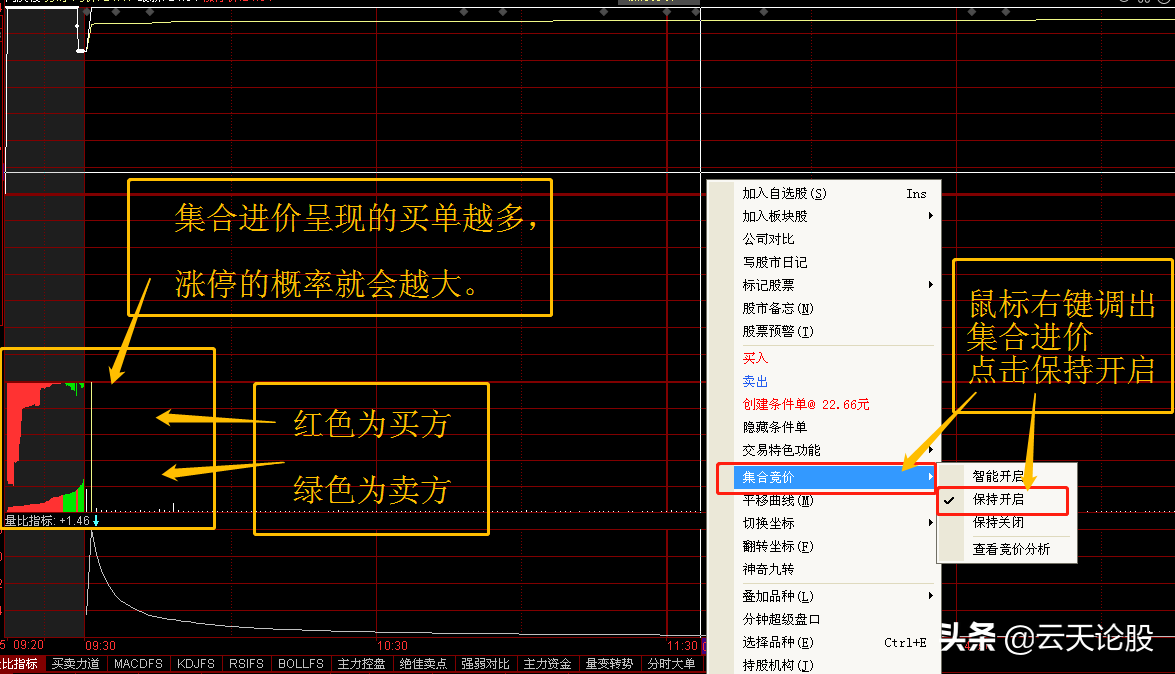Open the KDJFS indicator tab
Viewport: 1175px width, 674px height.
(x=196, y=664)
